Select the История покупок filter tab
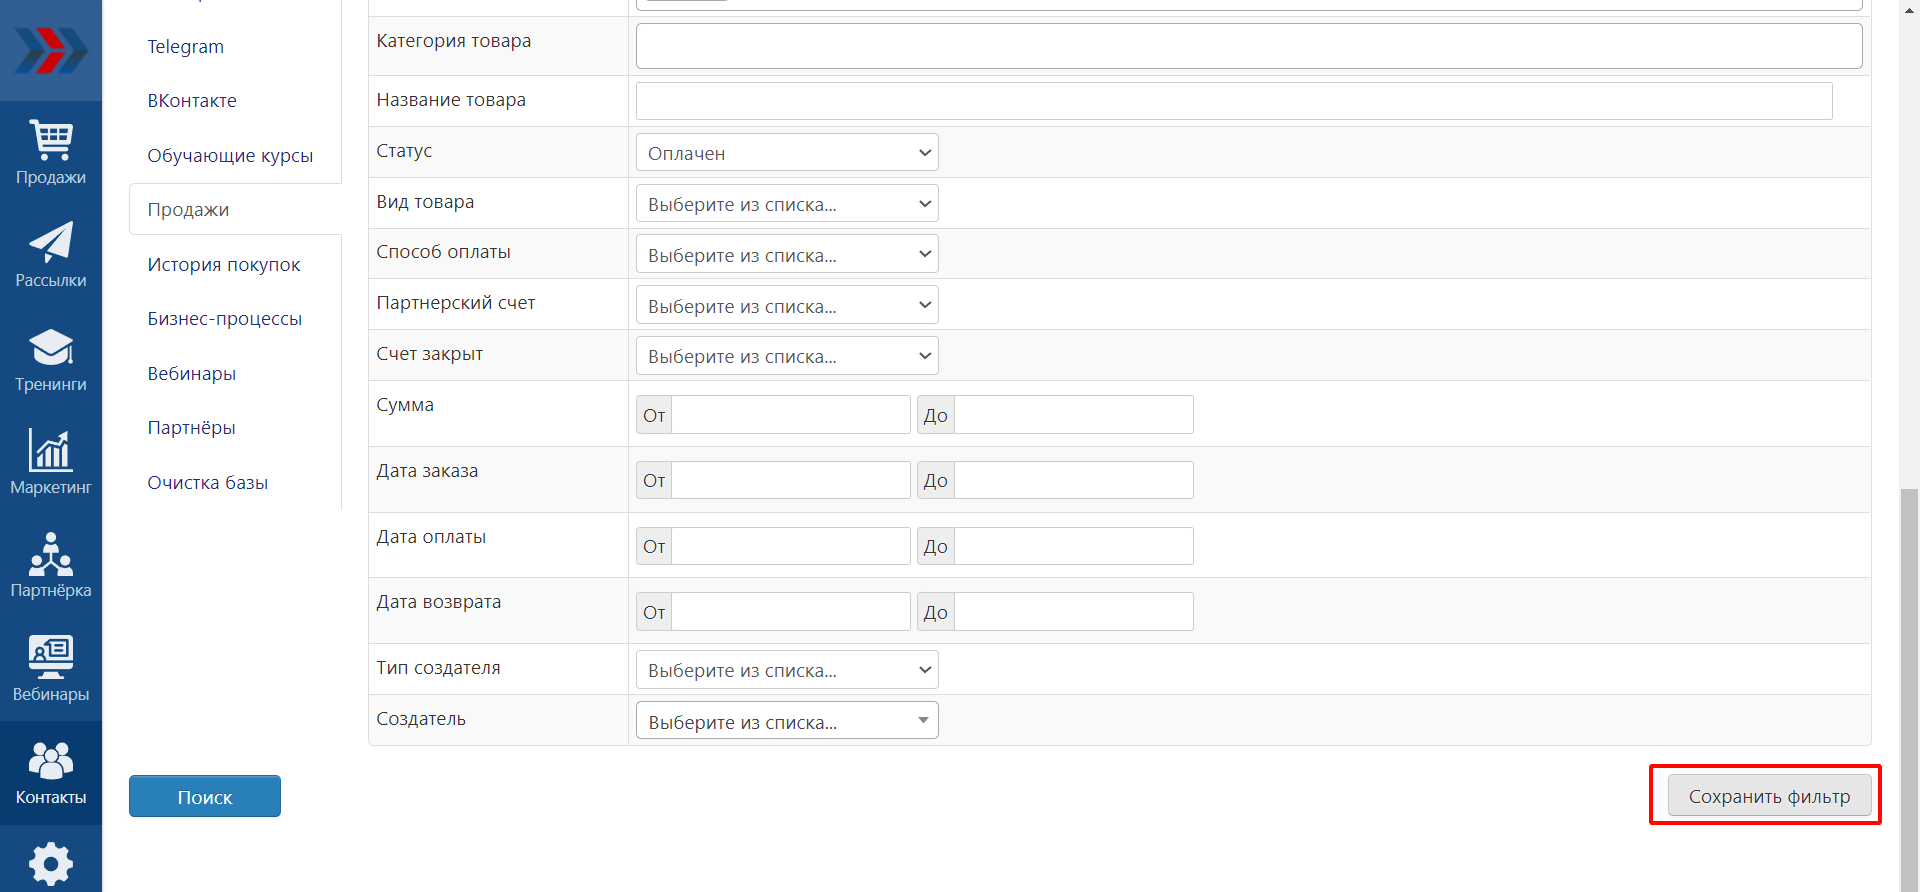The height and width of the screenshot is (892, 1920). [x=224, y=265]
